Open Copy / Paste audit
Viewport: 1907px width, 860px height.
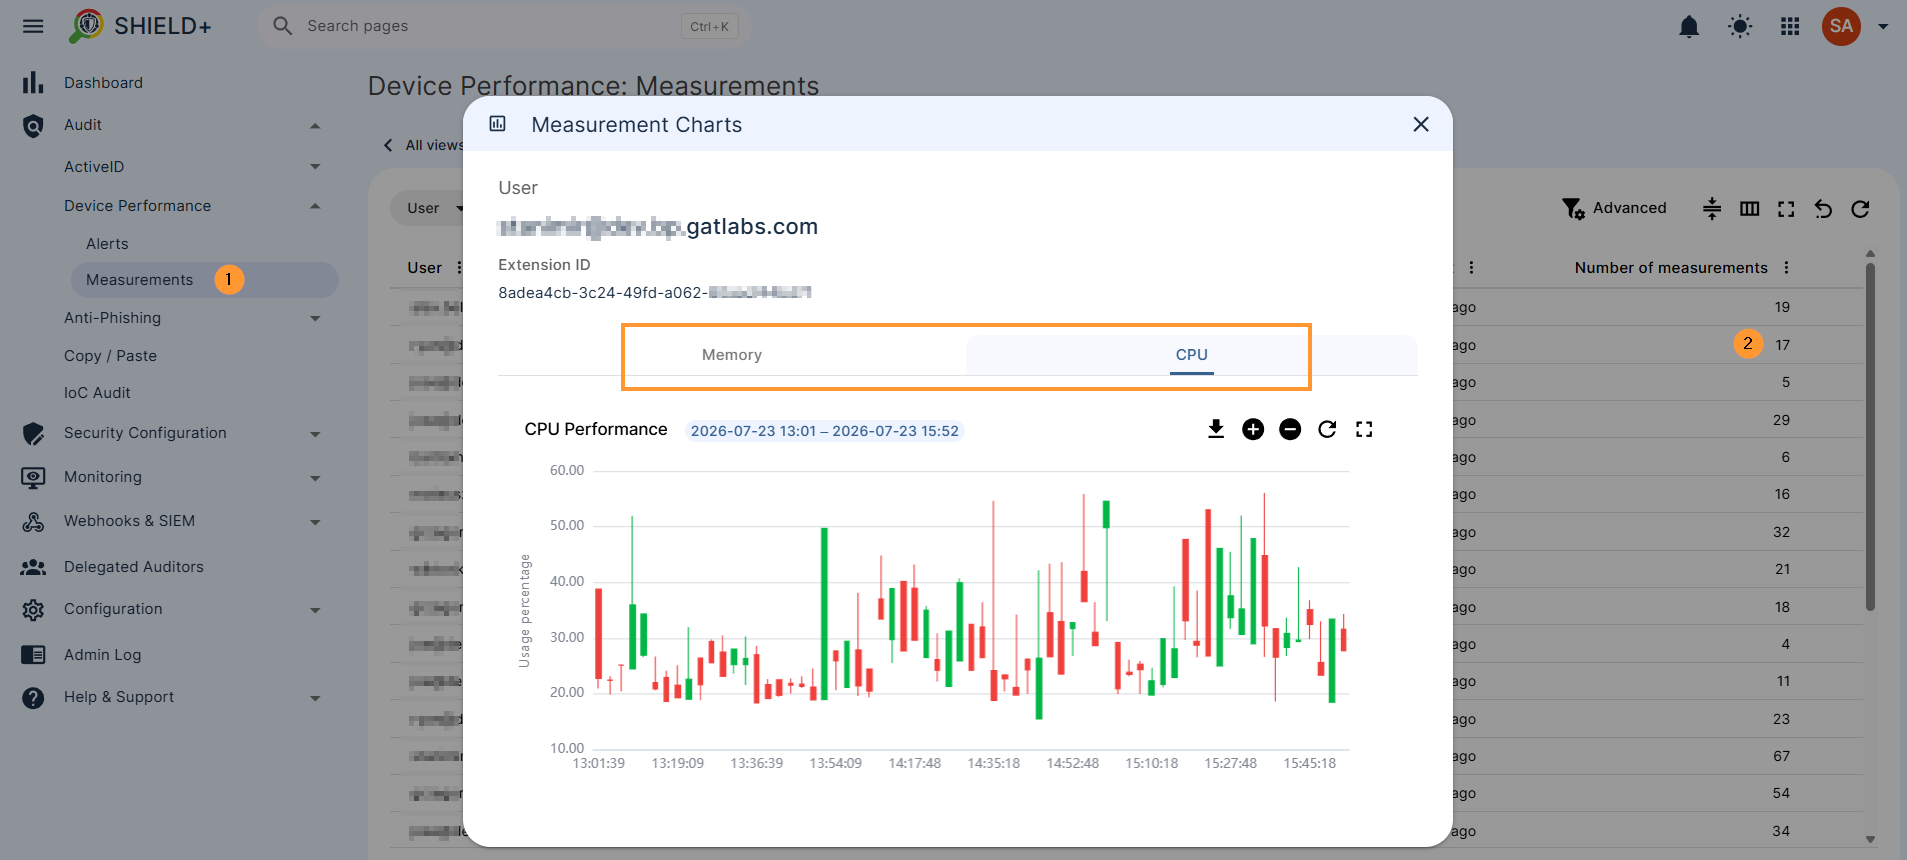110,356
